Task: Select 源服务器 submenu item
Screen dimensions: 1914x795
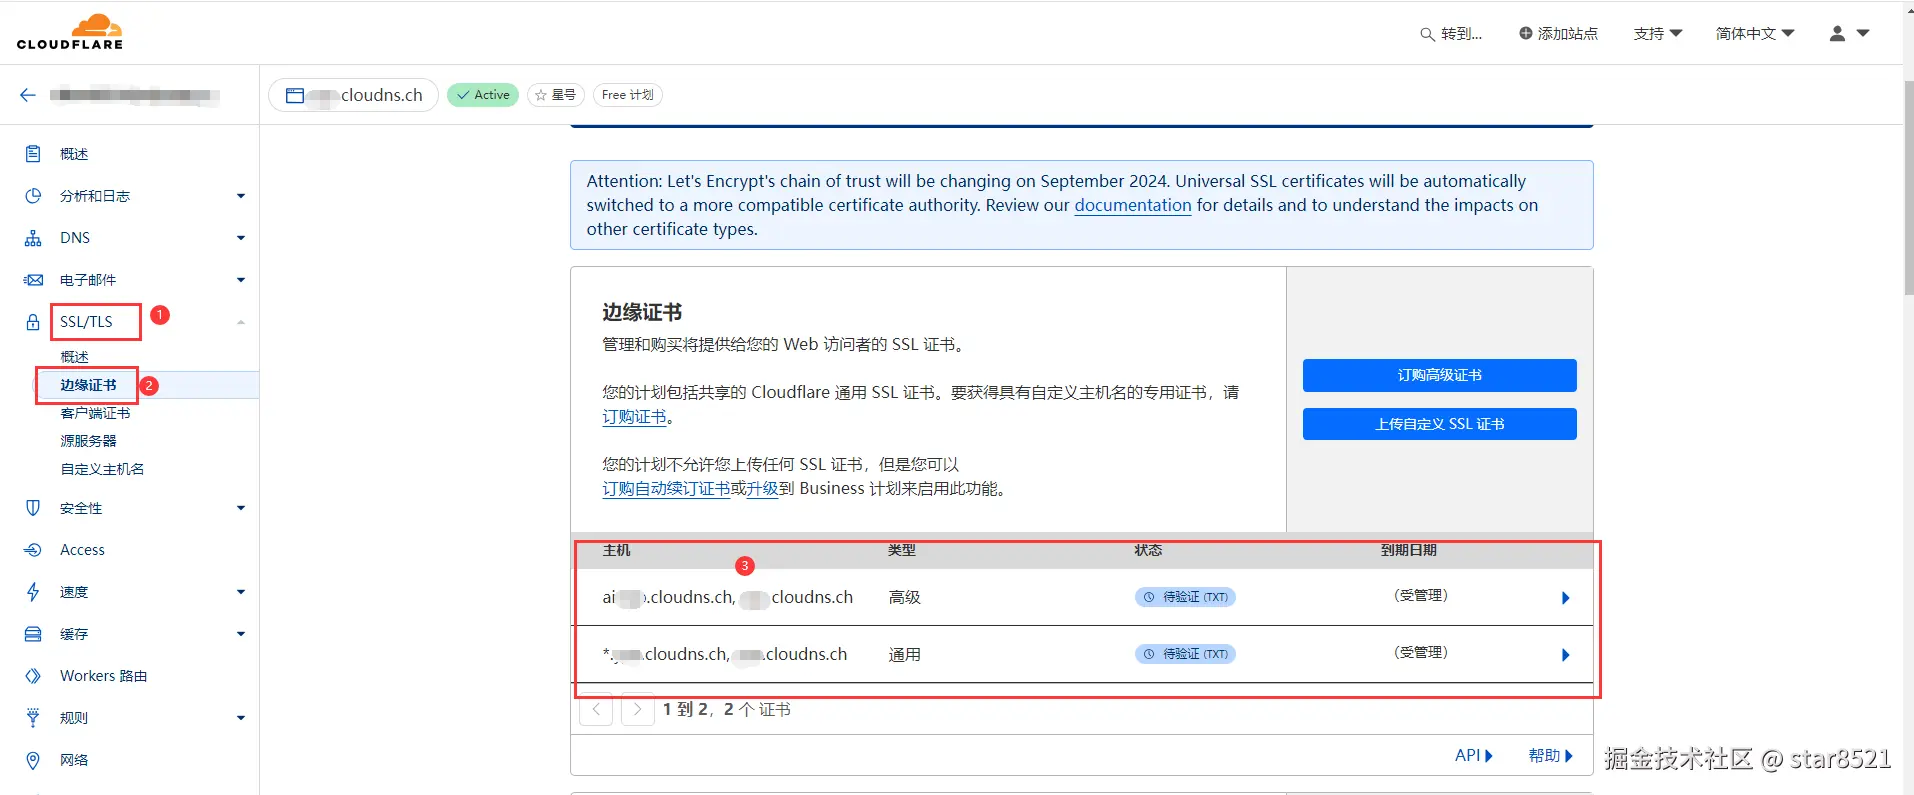Action: tap(88, 441)
